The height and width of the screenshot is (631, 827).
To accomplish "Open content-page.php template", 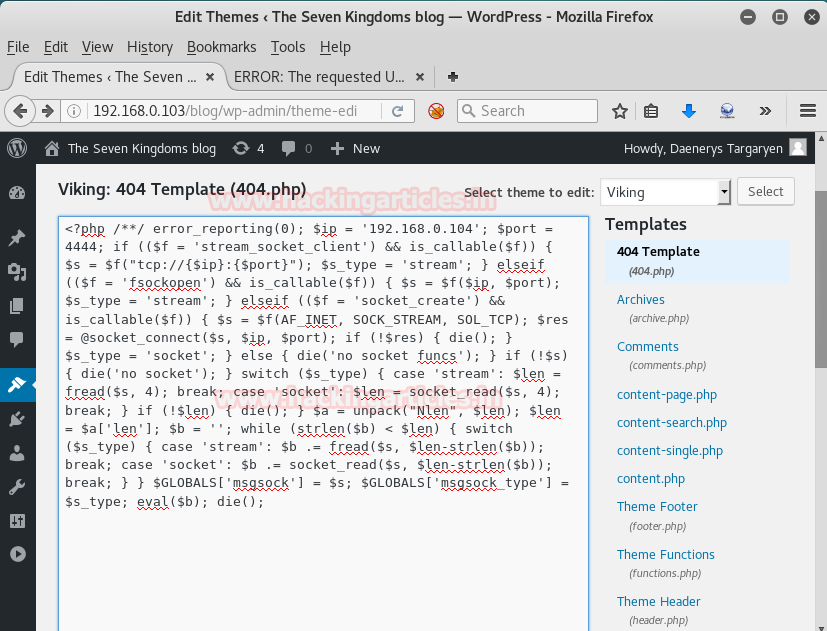I will point(667,395).
